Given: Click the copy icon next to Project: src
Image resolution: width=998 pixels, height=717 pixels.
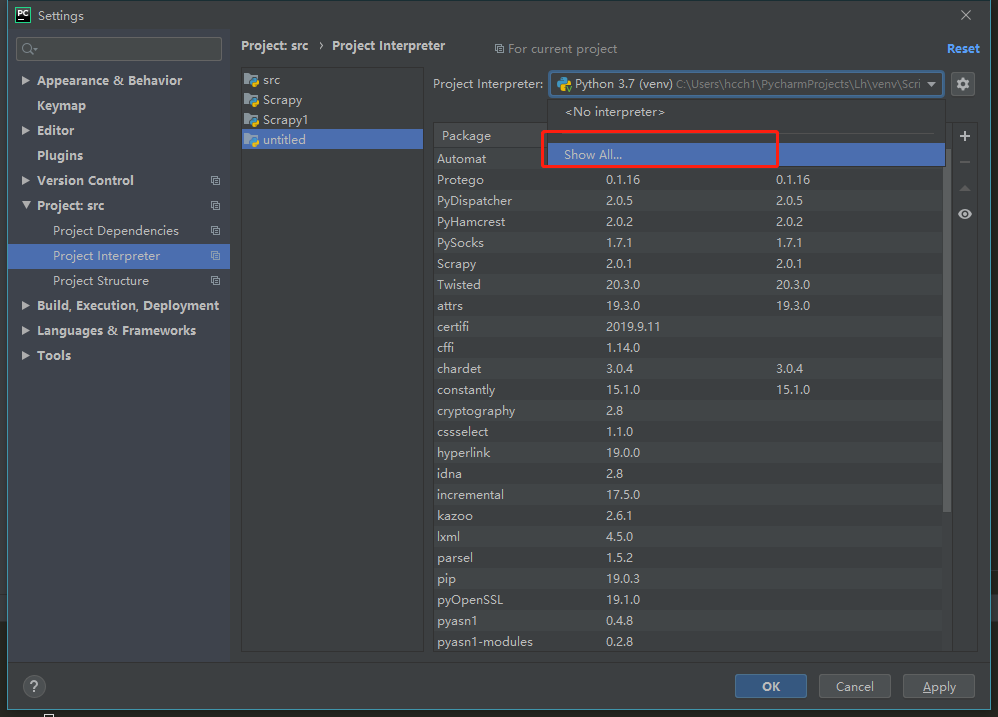Looking at the screenshot, I should tap(216, 205).
